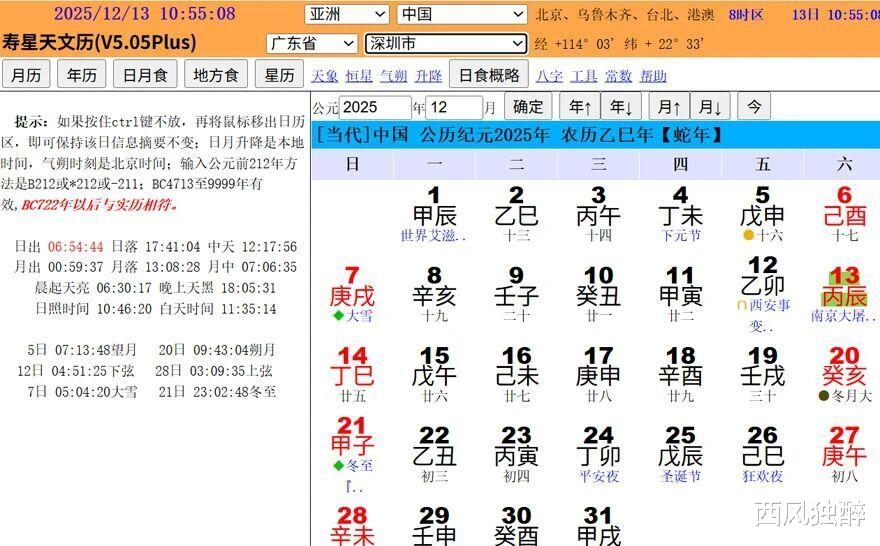The image size is (880, 546).
Task: Select December 2 乙巳 in calendar
Action: pos(516,213)
